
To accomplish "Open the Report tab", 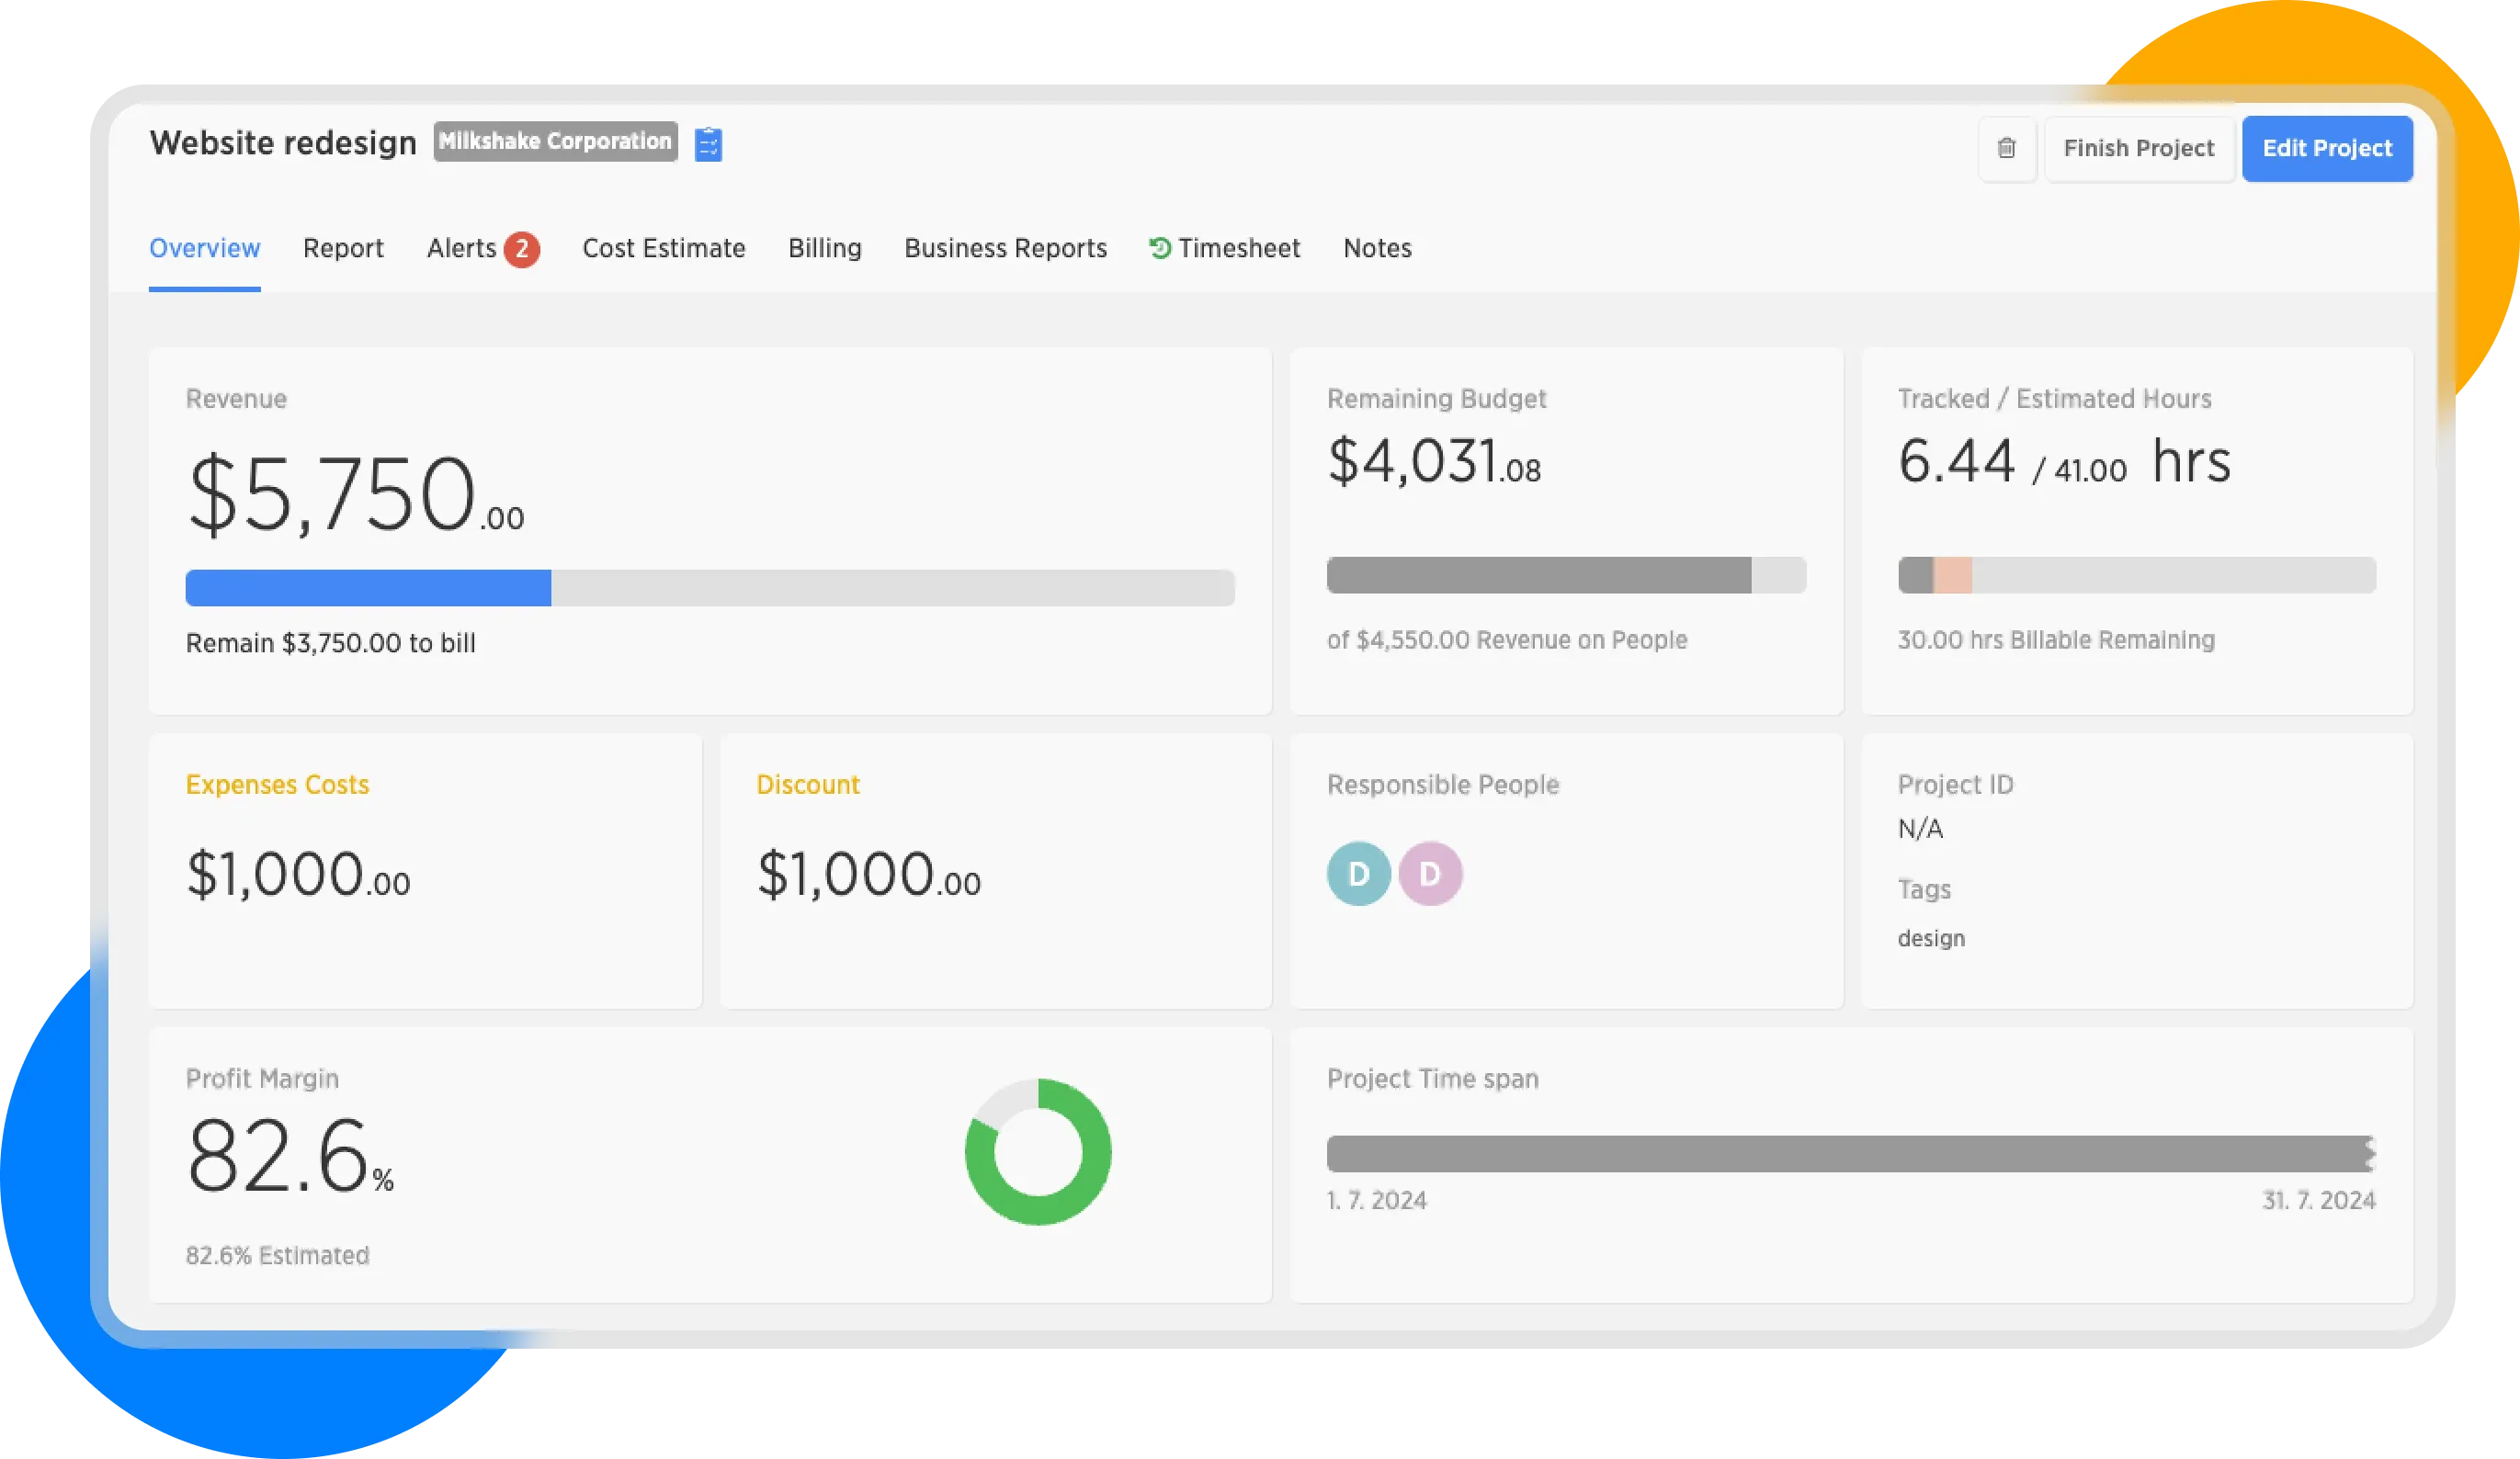I will click(x=343, y=248).
